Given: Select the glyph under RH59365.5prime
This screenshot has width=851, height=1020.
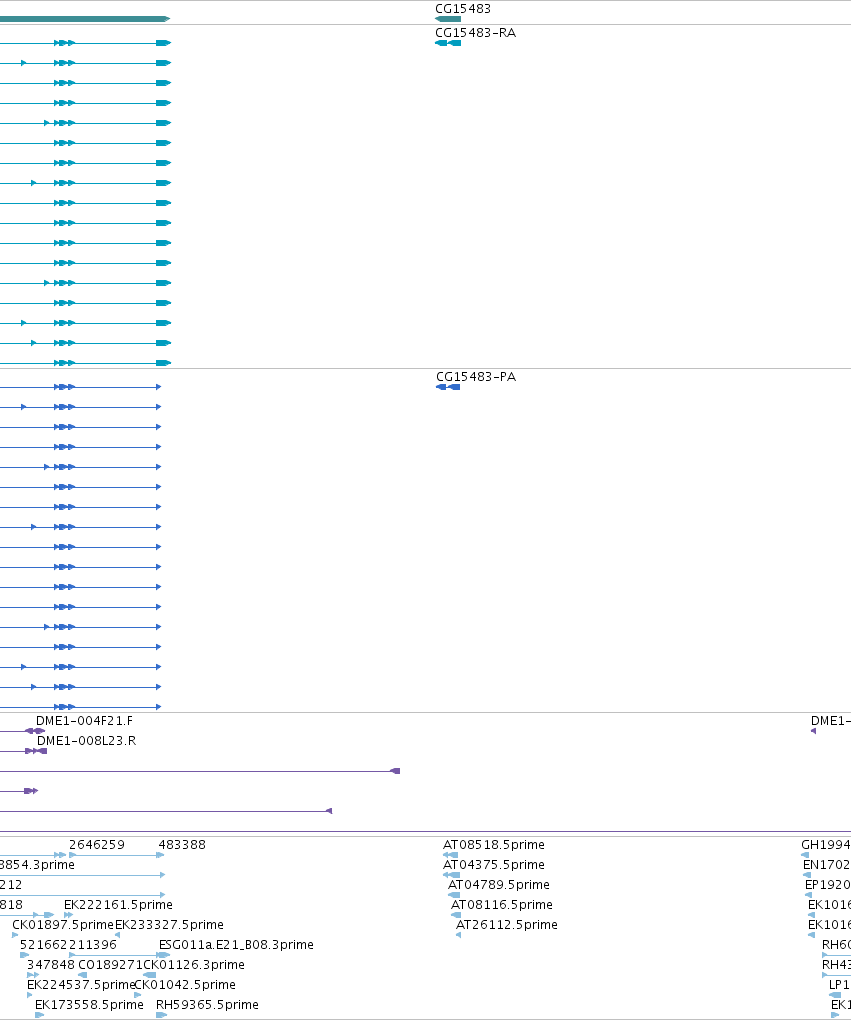Looking at the screenshot, I should click(x=162, y=1015).
